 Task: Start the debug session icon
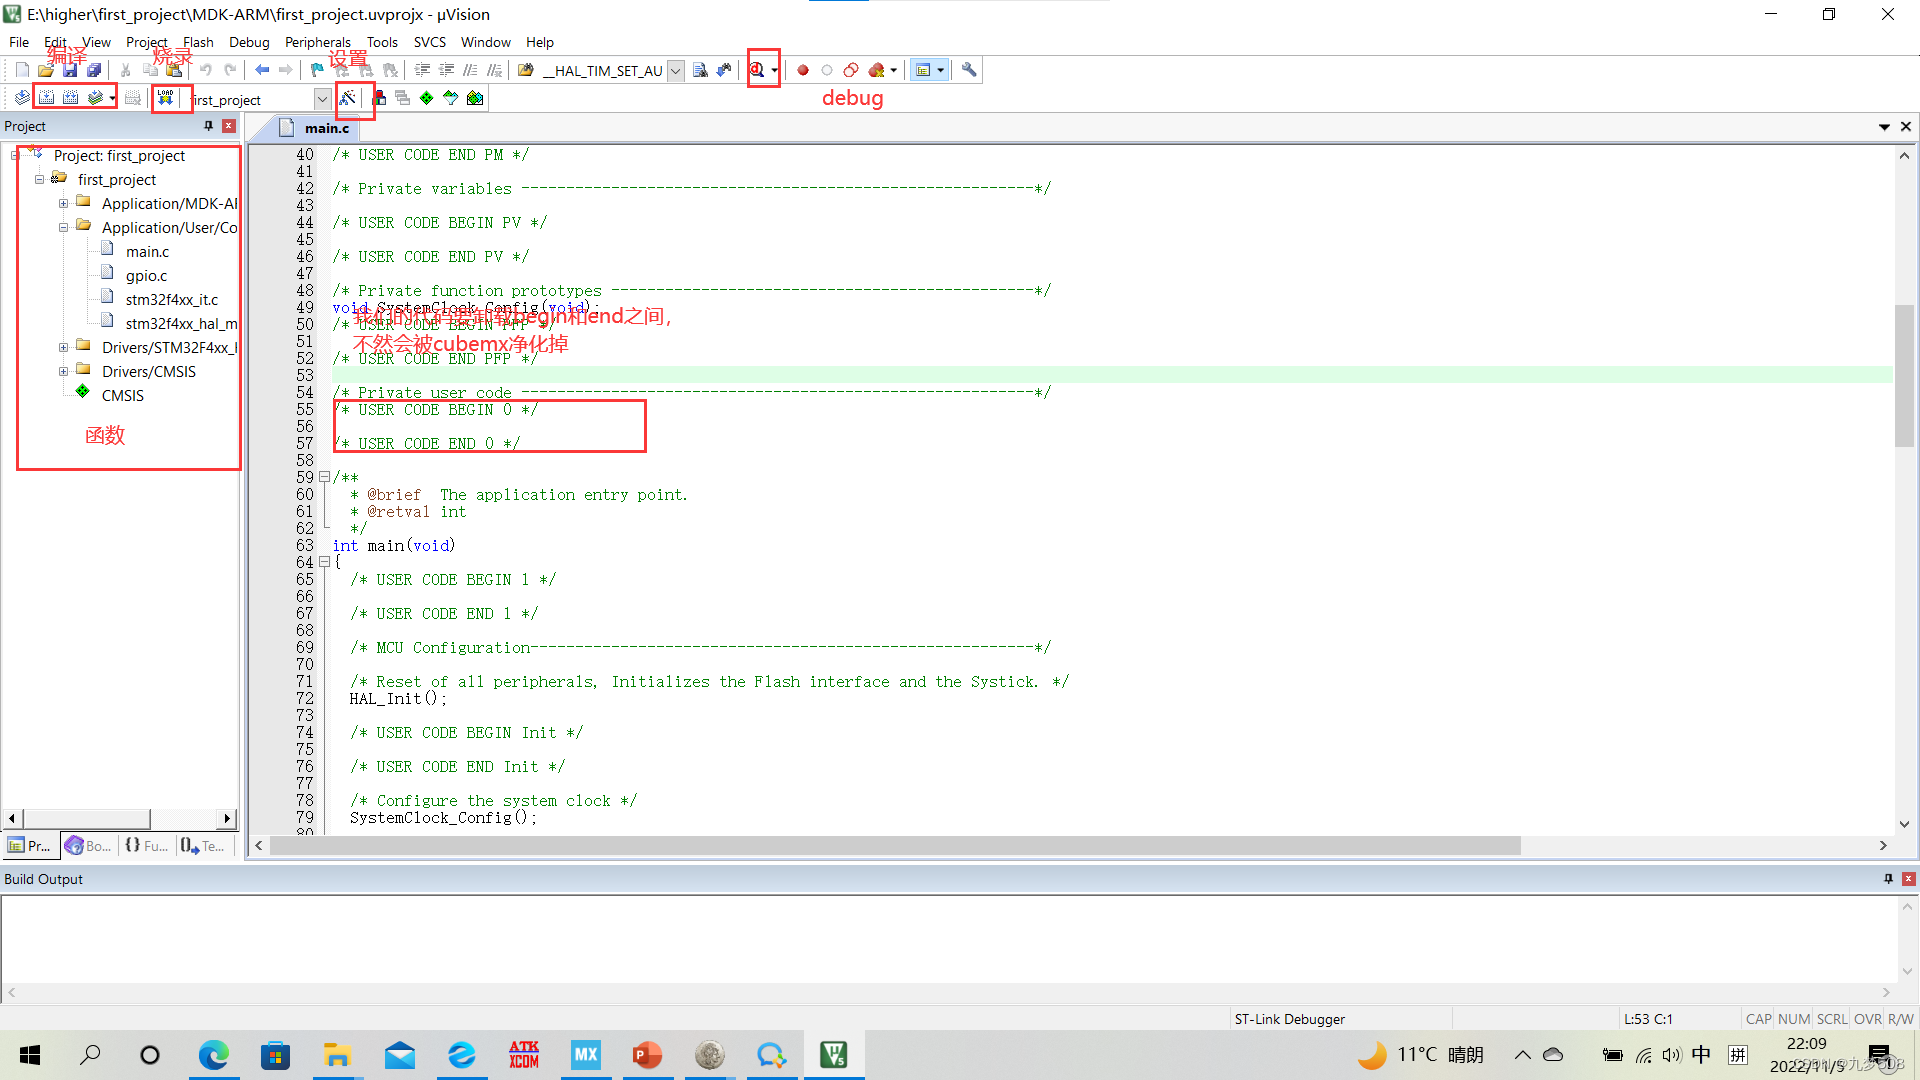click(x=757, y=70)
